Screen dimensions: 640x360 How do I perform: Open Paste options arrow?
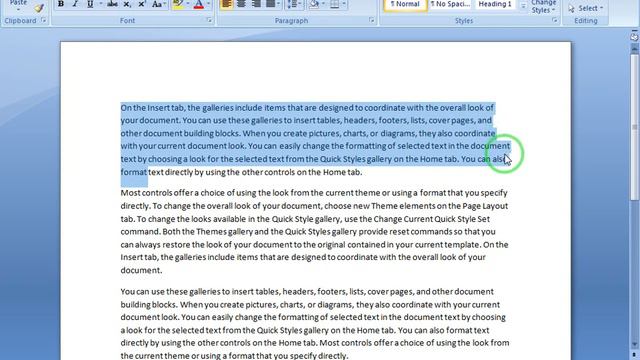pos(18,9)
